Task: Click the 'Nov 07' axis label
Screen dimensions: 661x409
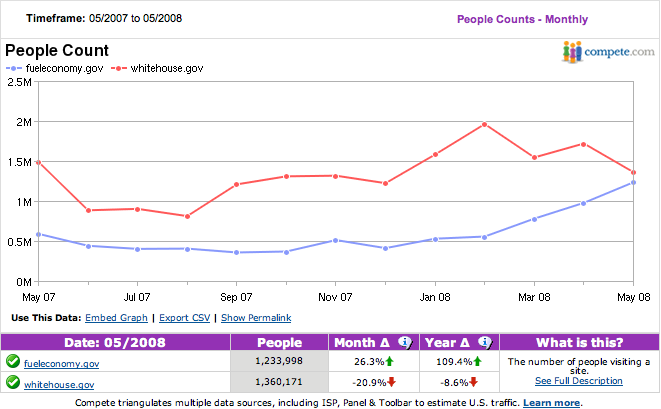Action: (x=335, y=297)
